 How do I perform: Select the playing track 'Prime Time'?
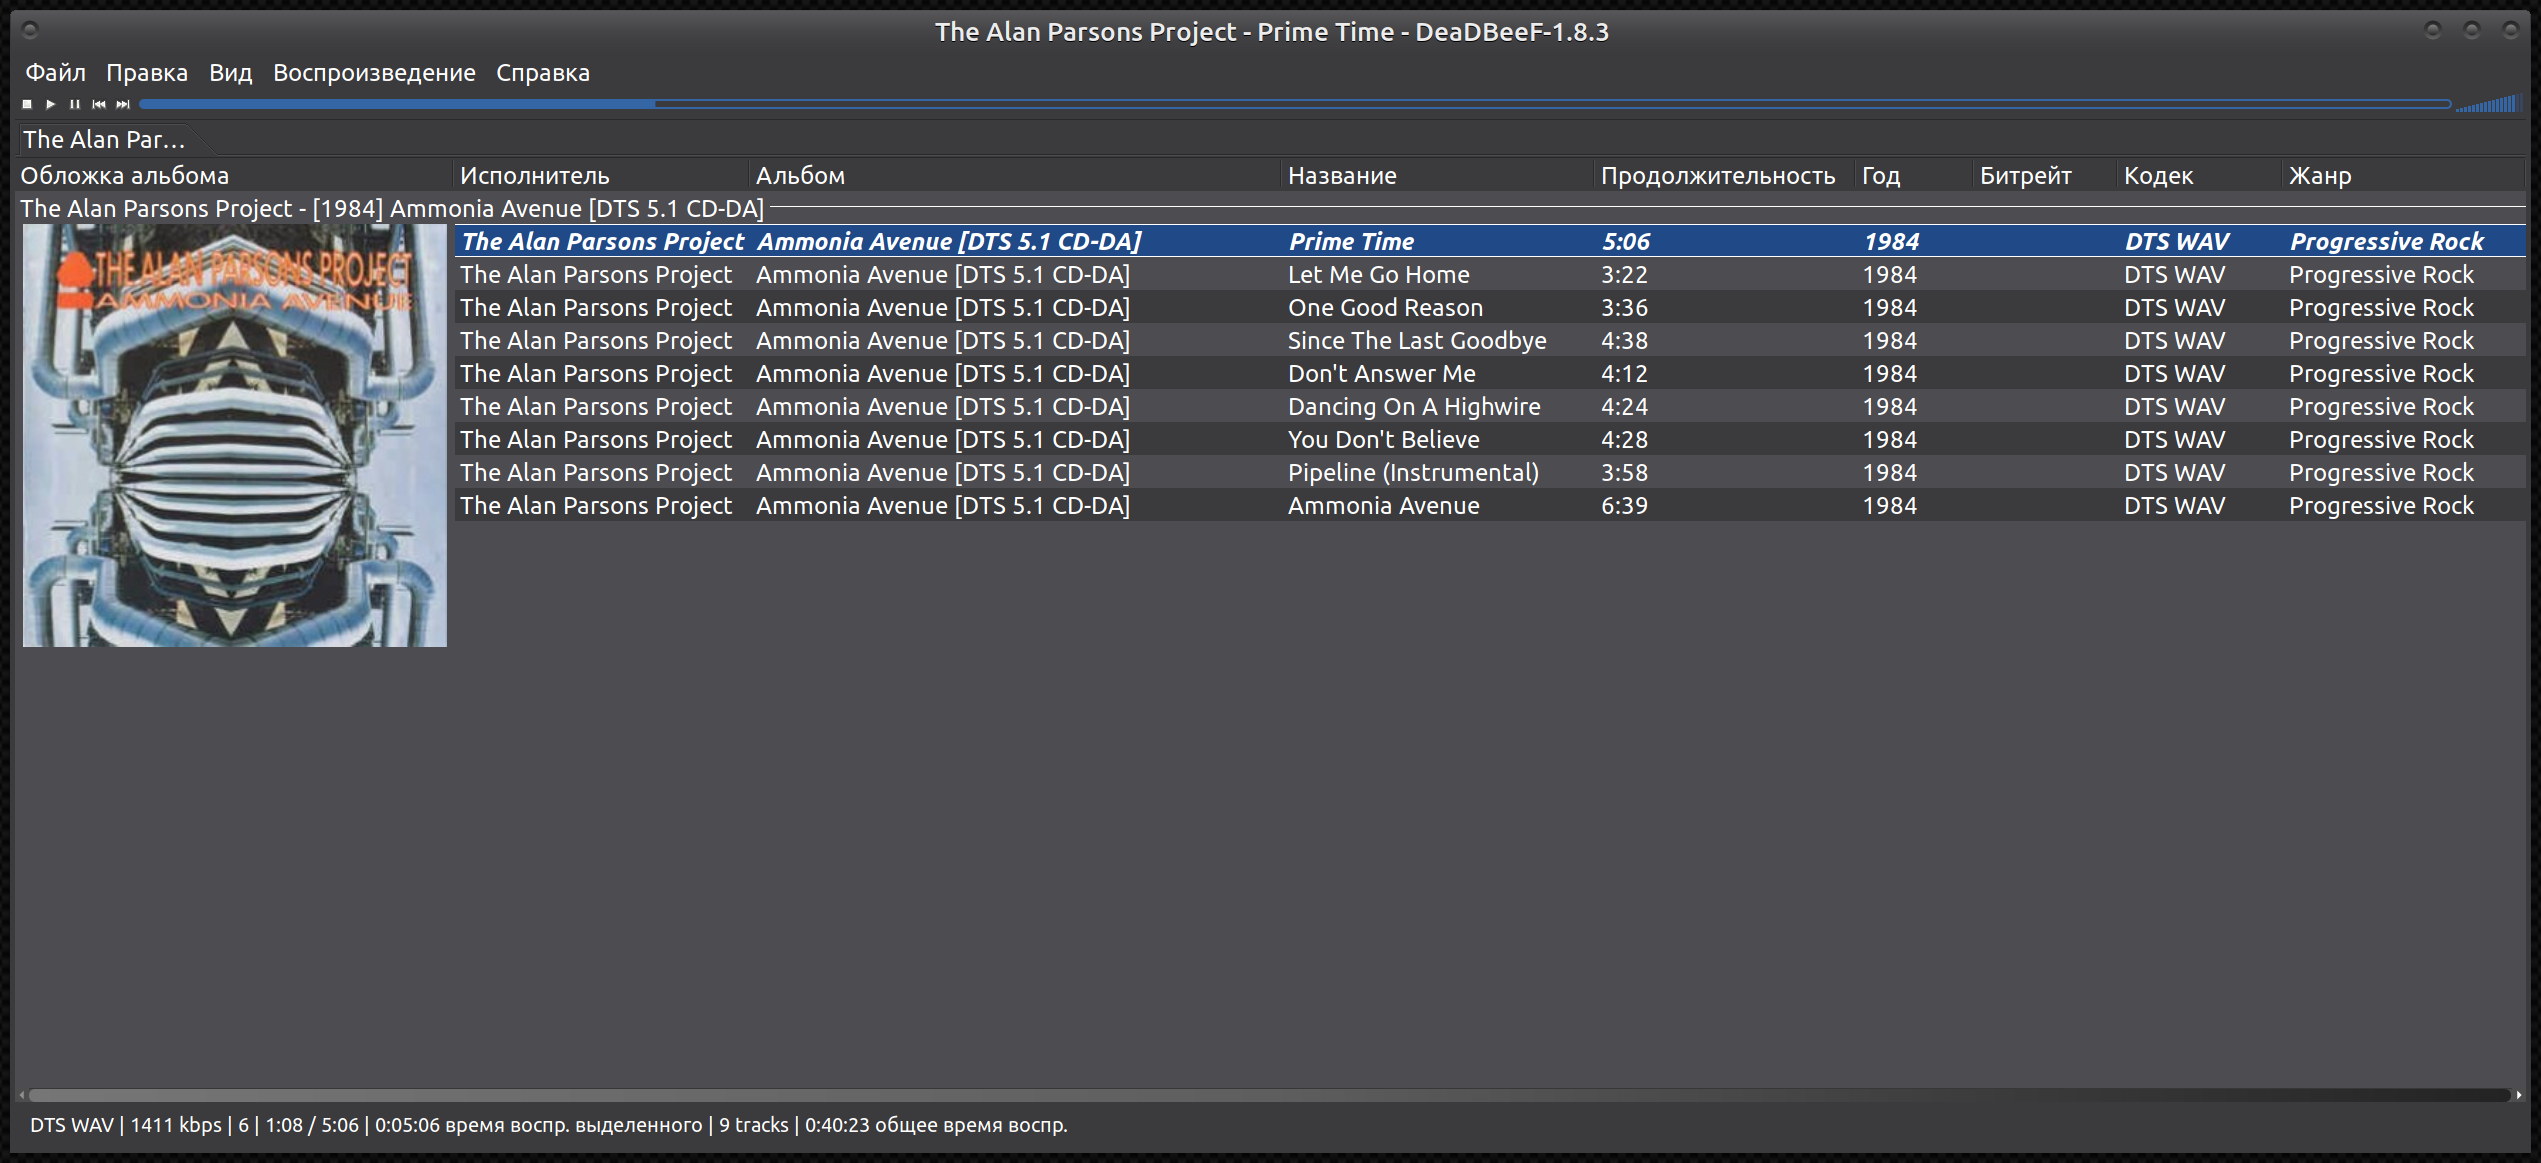tap(1490, 241)
